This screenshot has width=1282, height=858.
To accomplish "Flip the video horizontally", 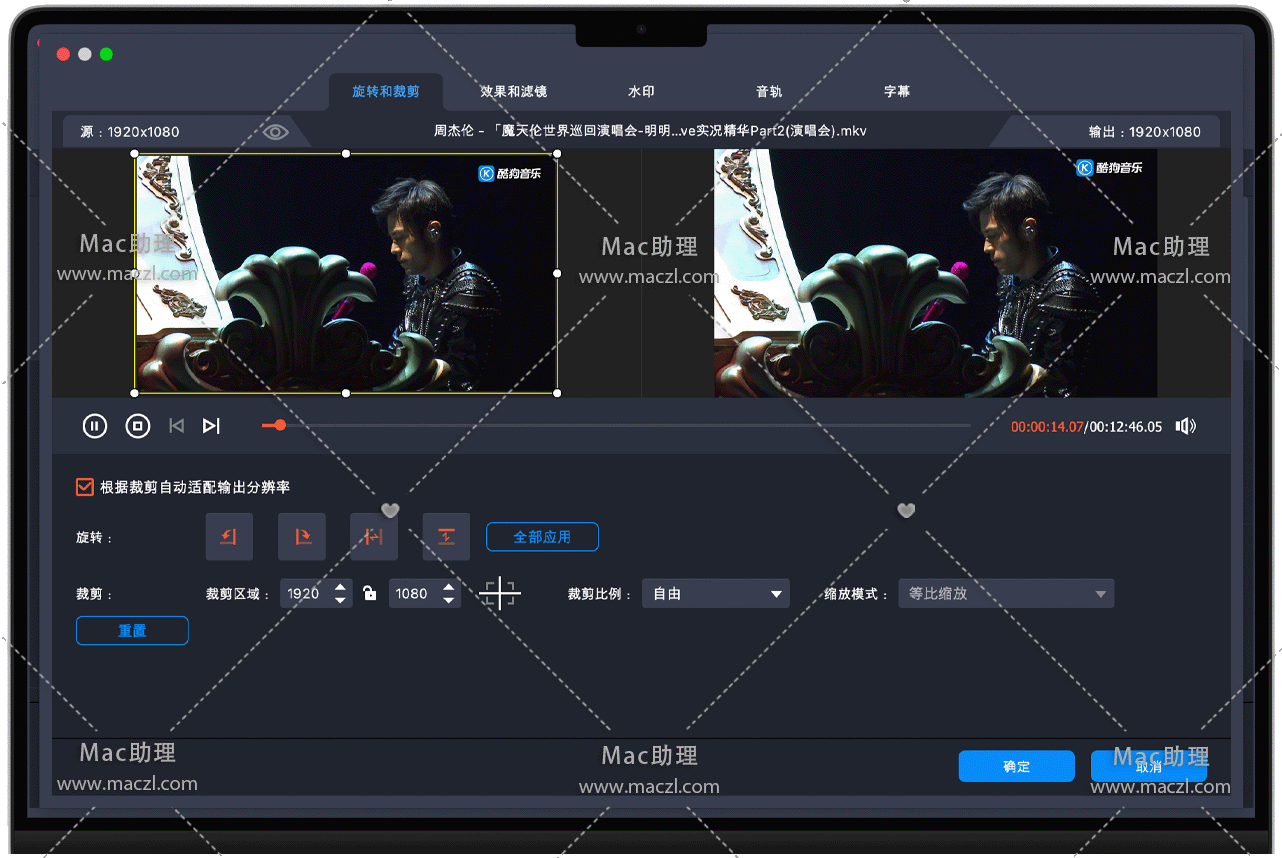I will coord(374,537).
